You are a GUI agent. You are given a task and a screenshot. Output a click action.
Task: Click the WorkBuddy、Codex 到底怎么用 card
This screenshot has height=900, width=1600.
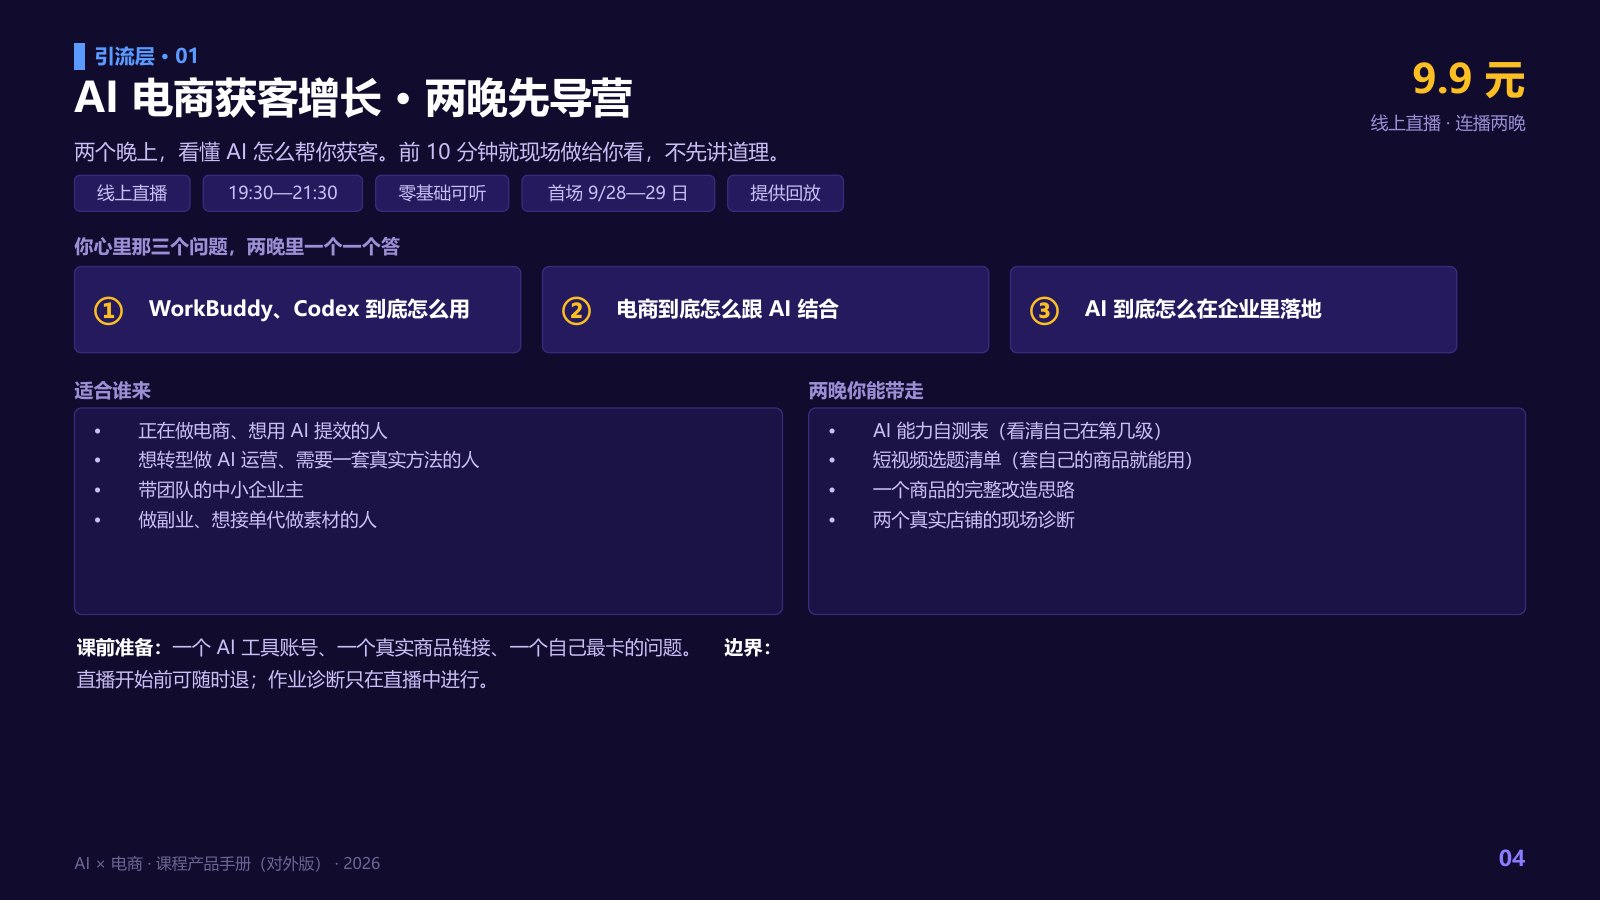[x=297, y=309]
